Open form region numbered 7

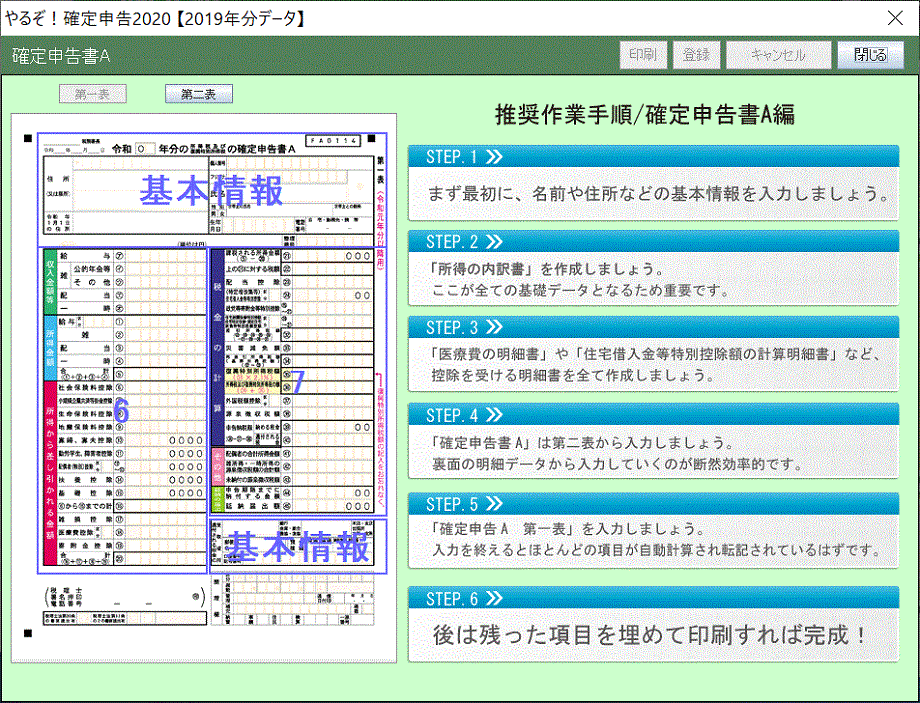[x=297, y=382]
